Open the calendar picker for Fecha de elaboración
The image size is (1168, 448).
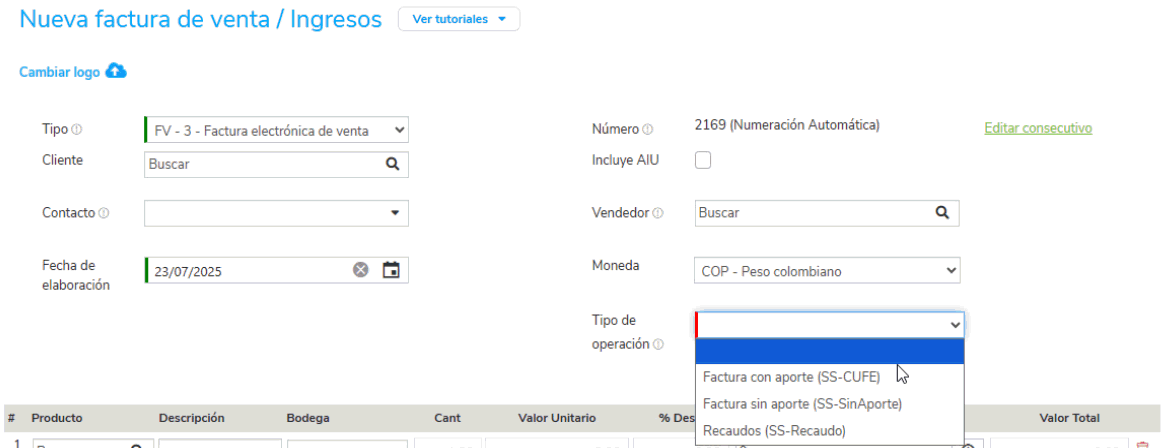coord(391,270)
